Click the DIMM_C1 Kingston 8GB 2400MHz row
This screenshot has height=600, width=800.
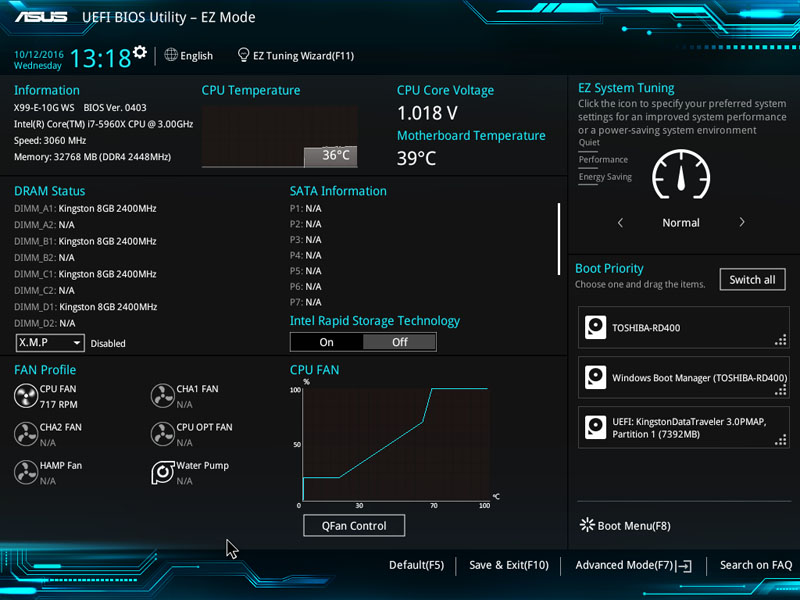coord(85,274)
